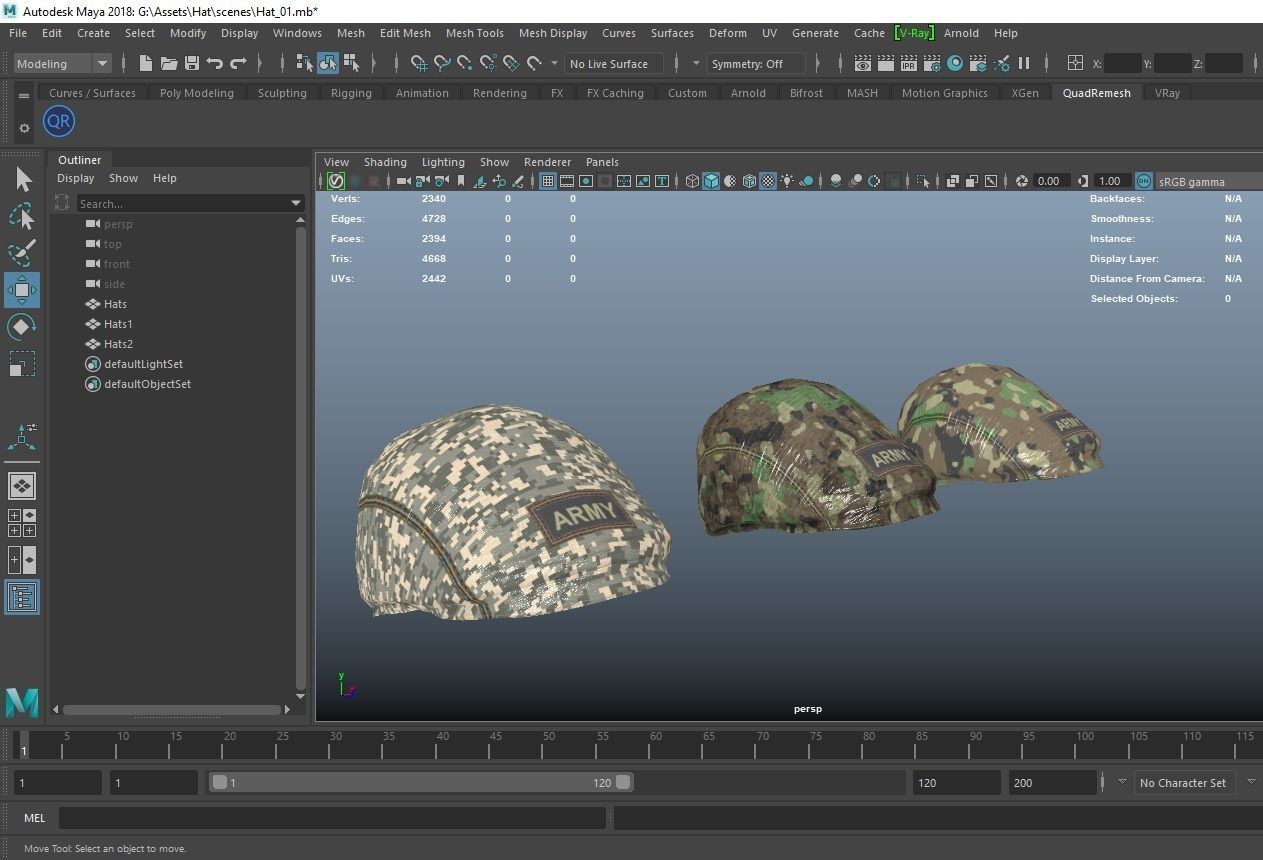Open Render Settings clapperboard gear icon
The image size is (1263, 860).
(932, 63)
